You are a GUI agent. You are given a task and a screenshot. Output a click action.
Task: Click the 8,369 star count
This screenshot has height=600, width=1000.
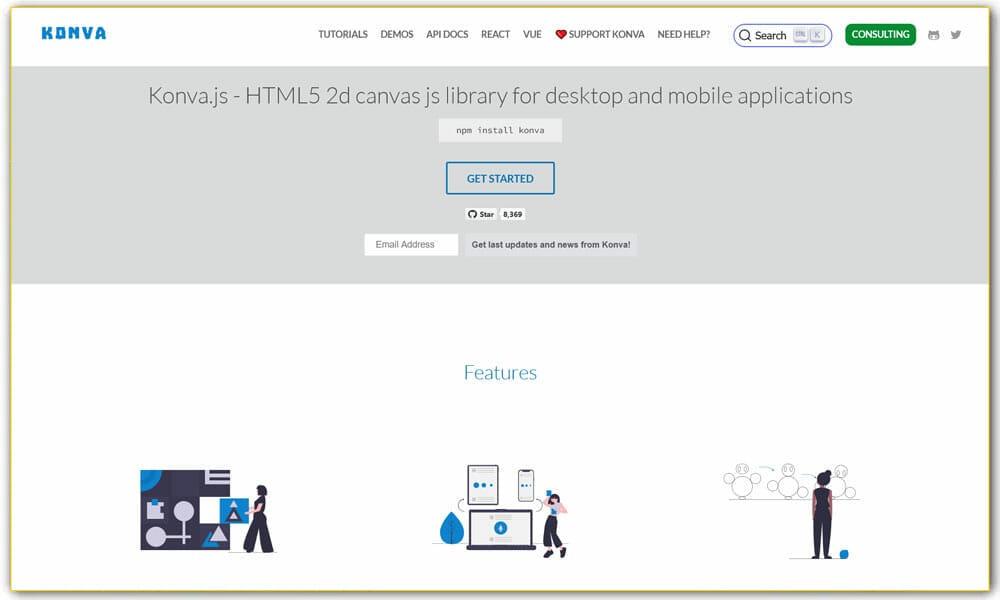tap(512, 214)
